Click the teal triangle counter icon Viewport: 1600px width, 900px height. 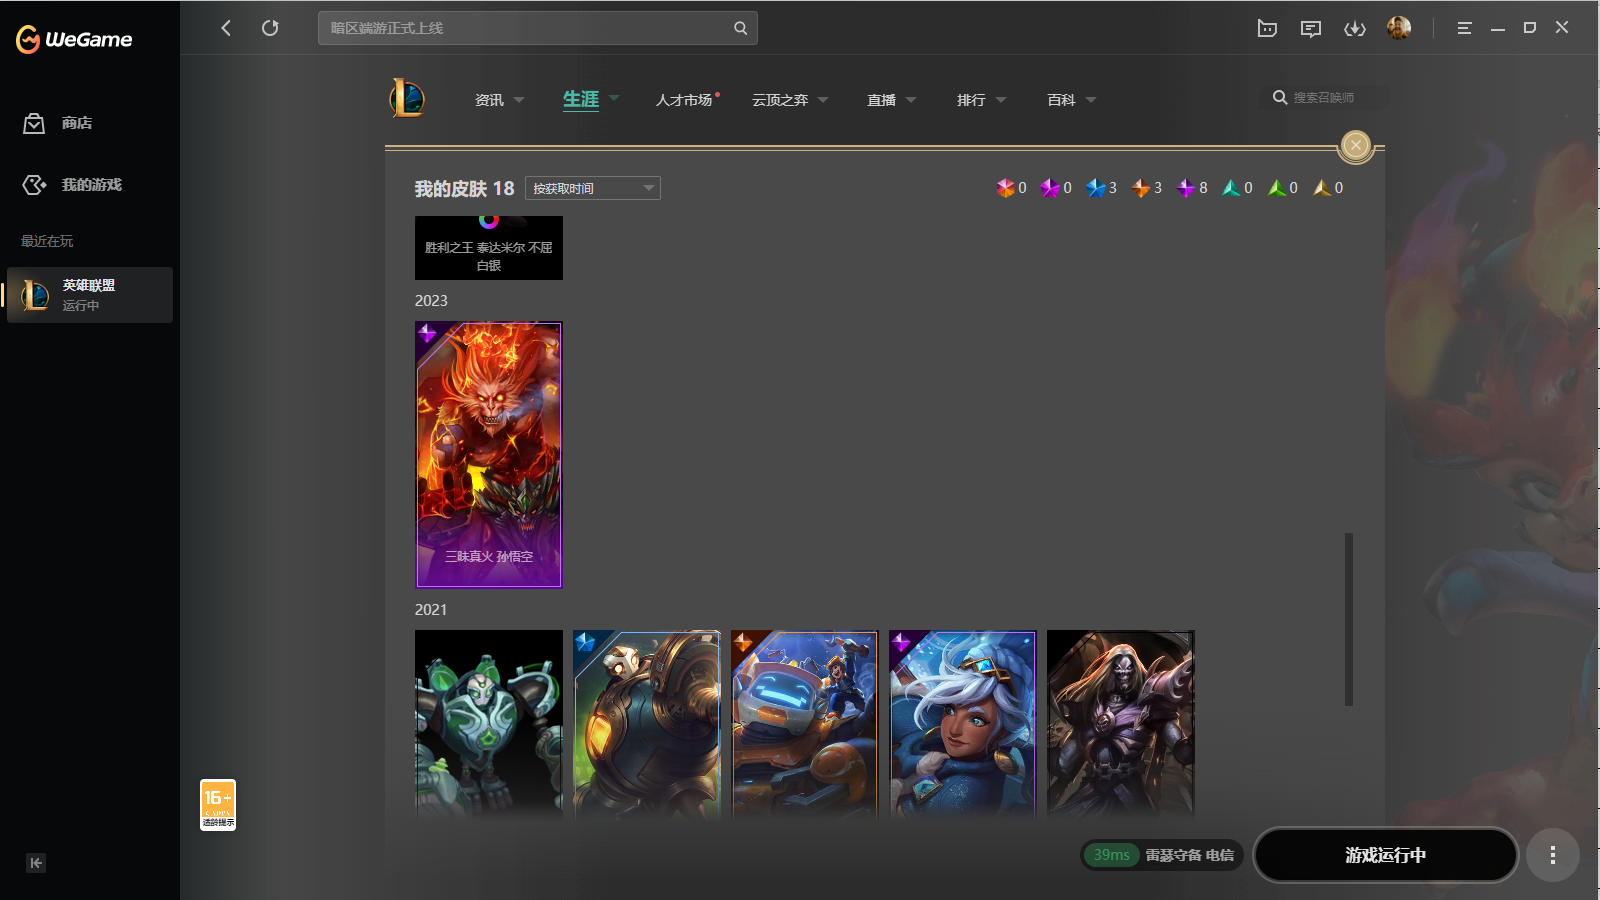pos(1232,188)
